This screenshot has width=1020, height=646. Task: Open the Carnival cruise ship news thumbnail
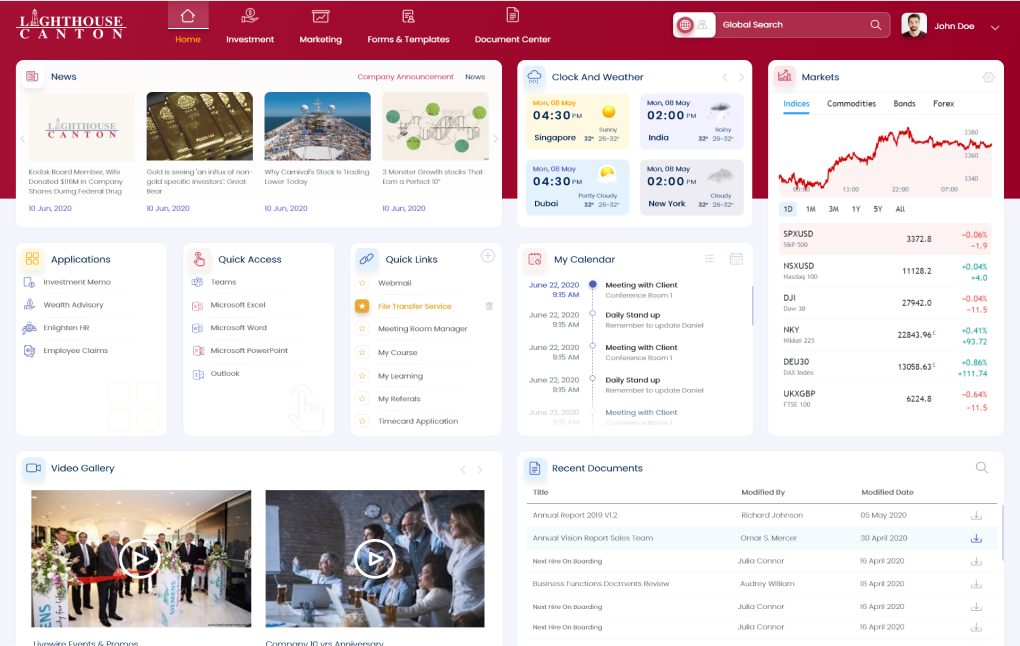coord(317,126)
